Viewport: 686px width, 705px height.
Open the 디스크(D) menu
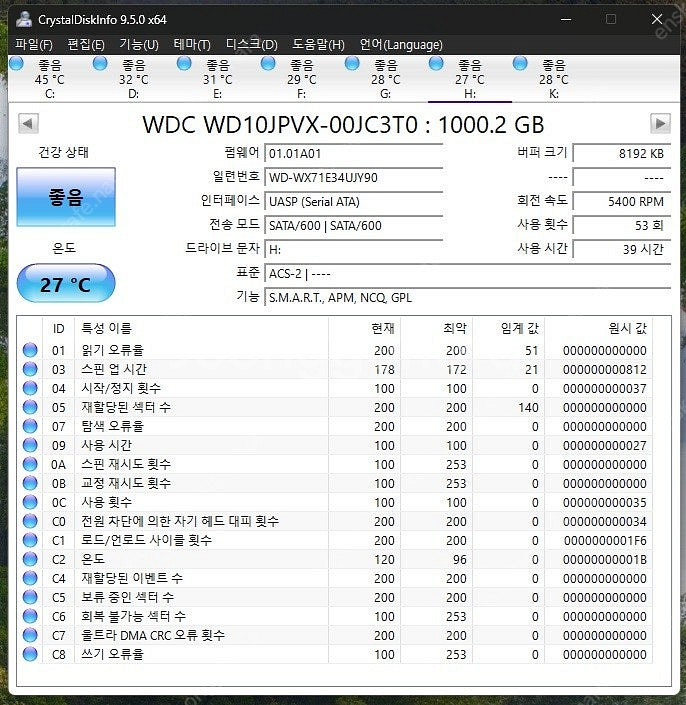click(x=252, y=45)
